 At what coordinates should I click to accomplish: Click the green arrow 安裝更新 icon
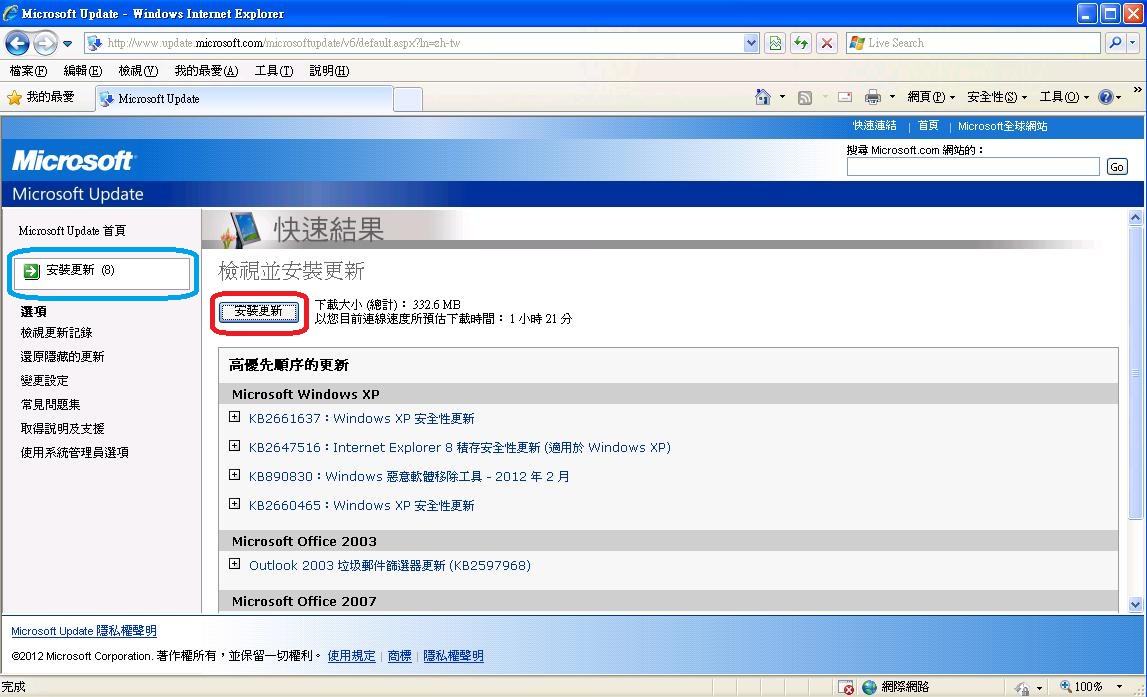tap(31, 271)
